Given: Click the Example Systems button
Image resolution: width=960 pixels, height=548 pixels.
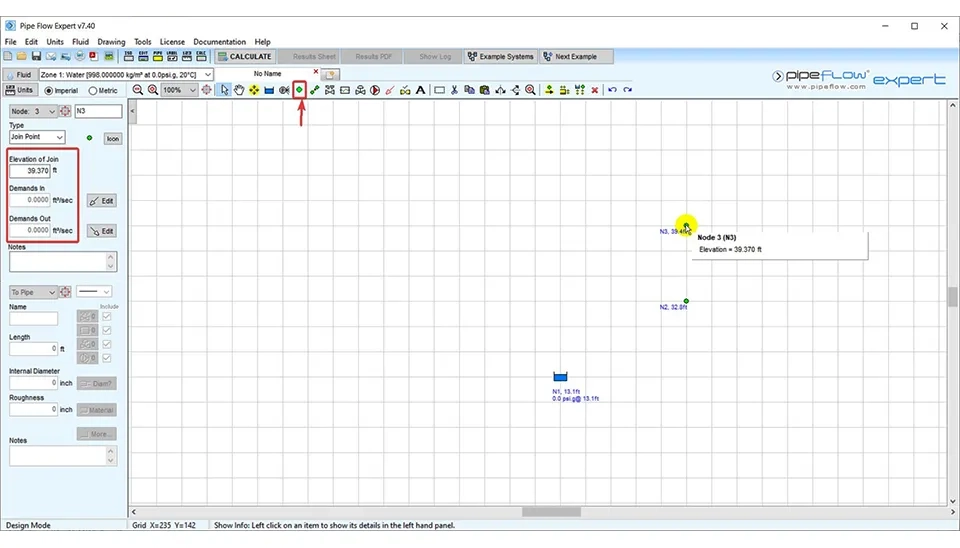Looking at the screenshot, I should point(501,57).
